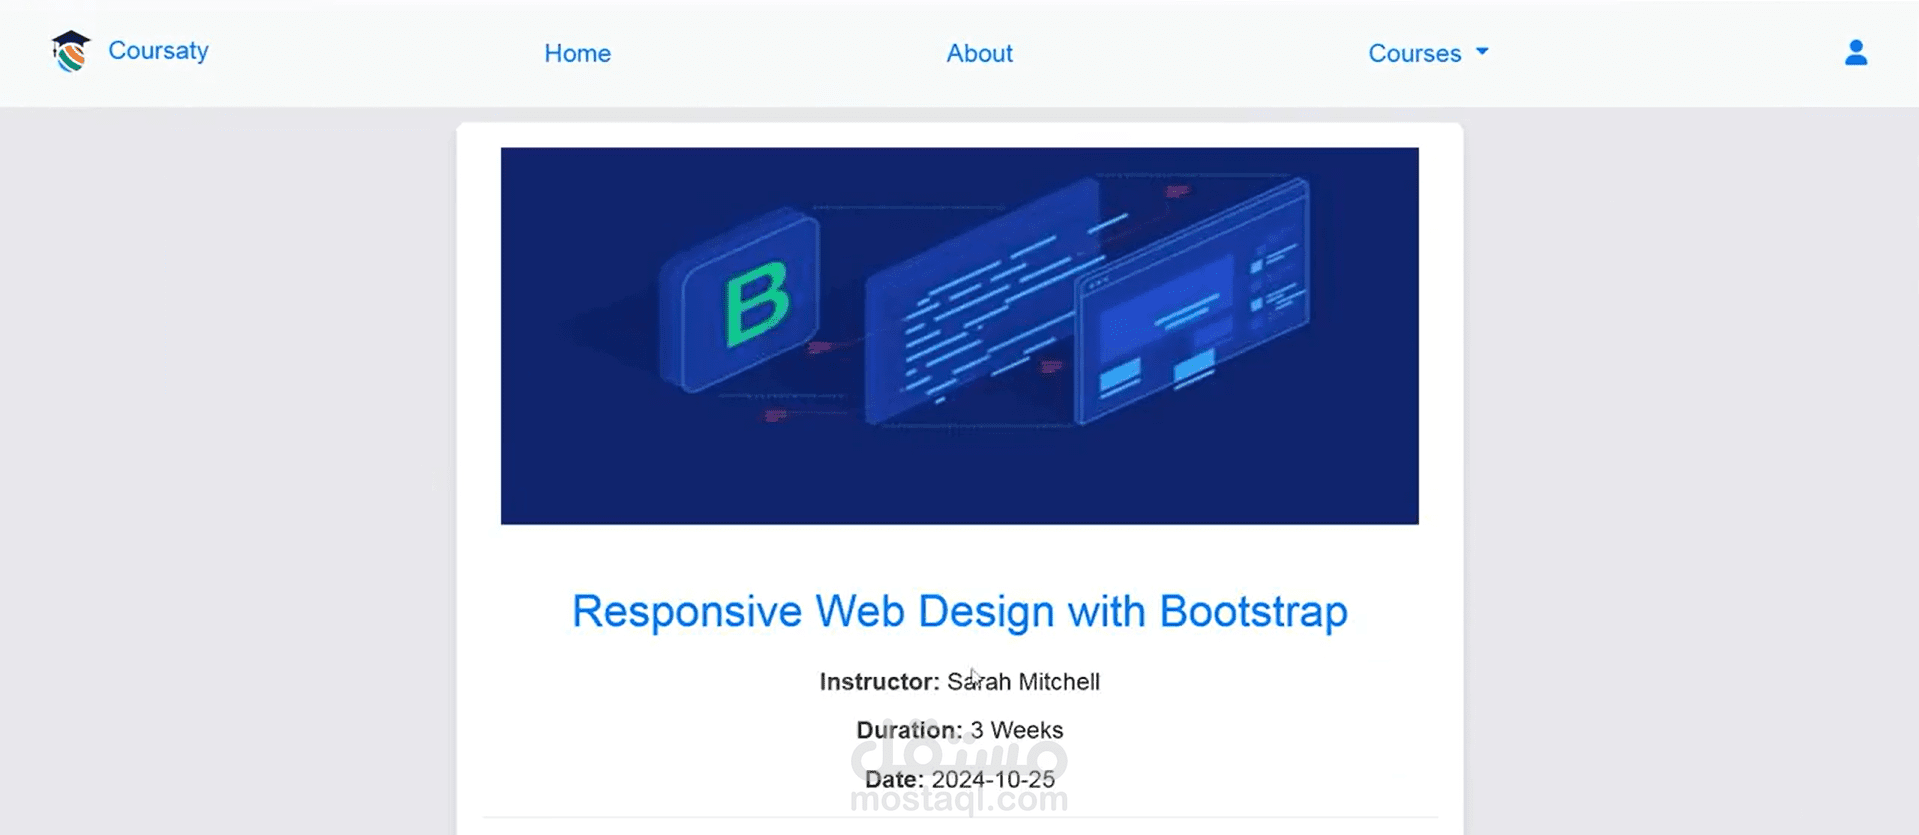Image resolution: width=1919 pixels, height=835 pixels.
Task: Click the Date 2024-10-25 text
Action: click(959, 779)
